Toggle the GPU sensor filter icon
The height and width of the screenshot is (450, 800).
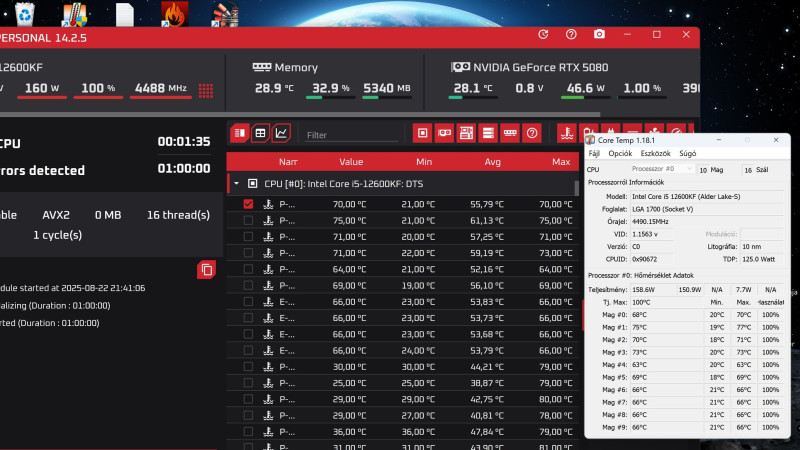(444, 133)
